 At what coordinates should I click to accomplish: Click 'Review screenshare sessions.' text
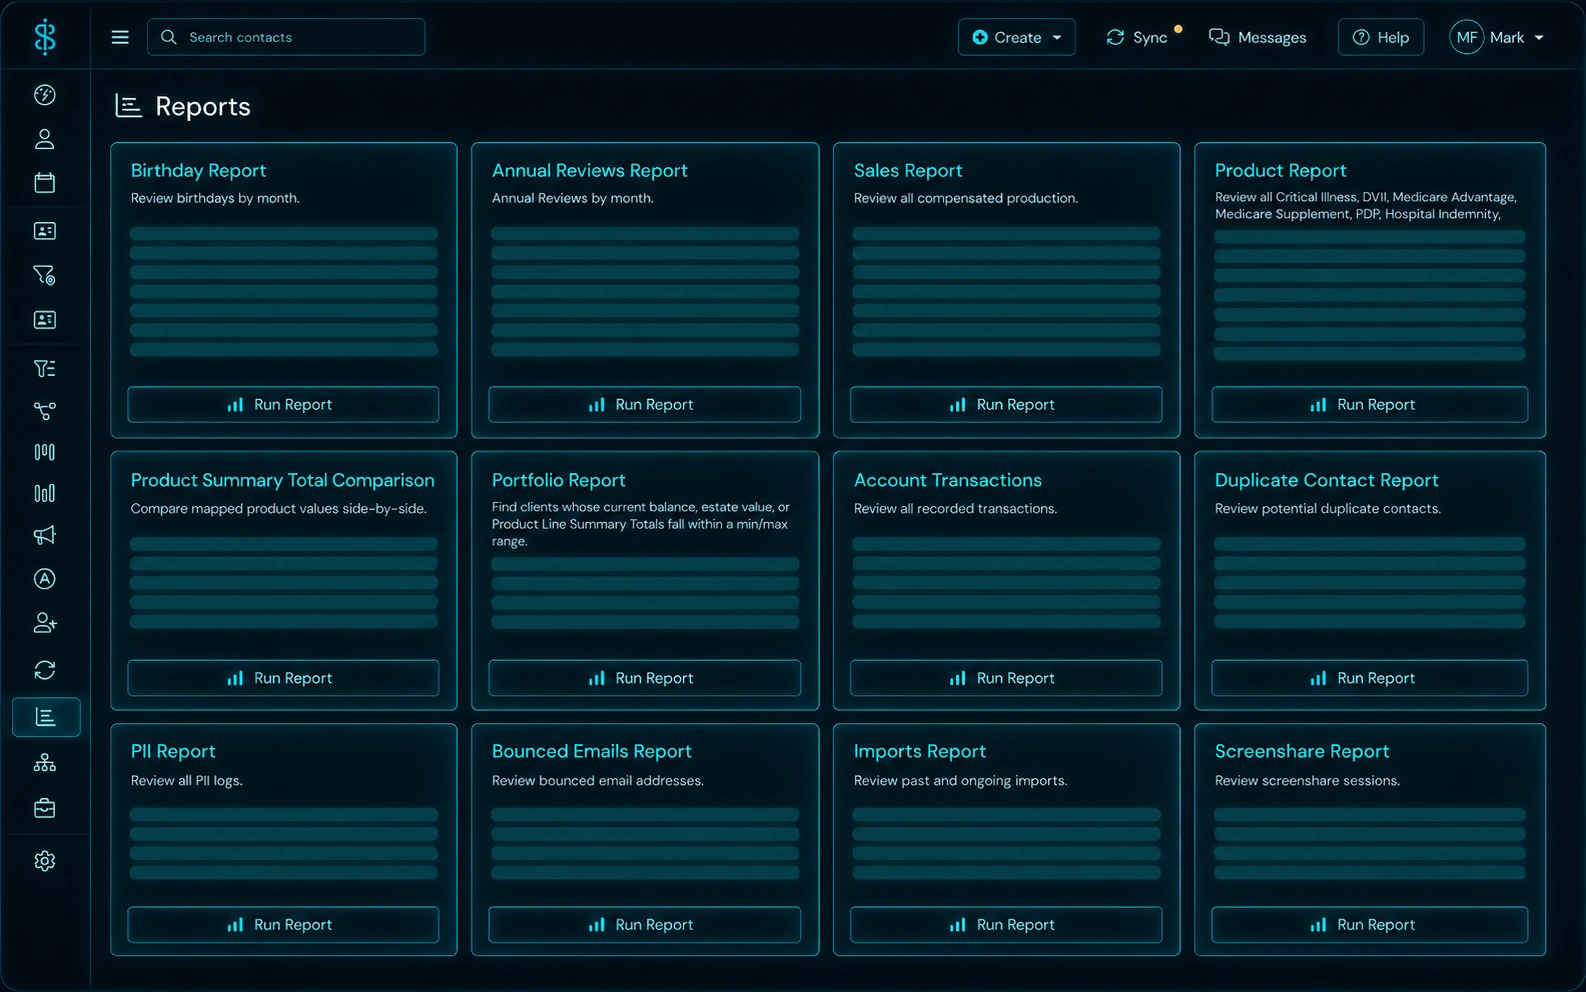[x=1307, y=780]
